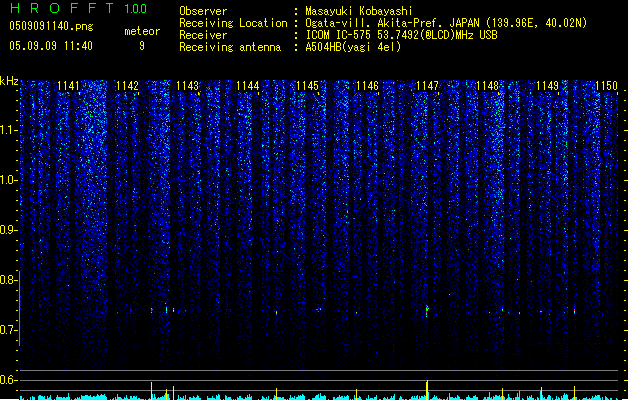Click the 1142 time marker
This screenshot has width=629, height=400.
127,86
